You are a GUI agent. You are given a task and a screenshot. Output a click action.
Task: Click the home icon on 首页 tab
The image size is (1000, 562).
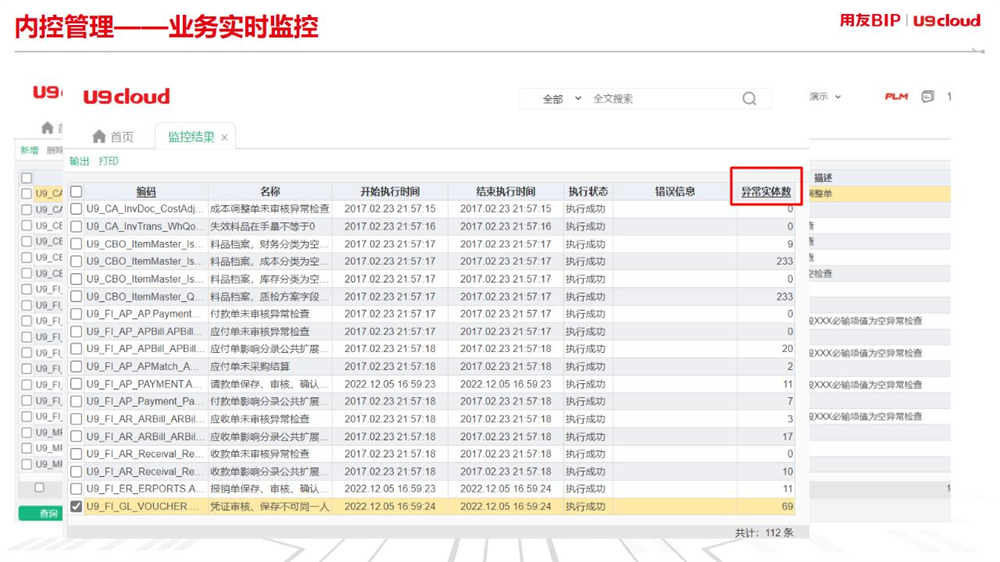[x=99, y=137]
